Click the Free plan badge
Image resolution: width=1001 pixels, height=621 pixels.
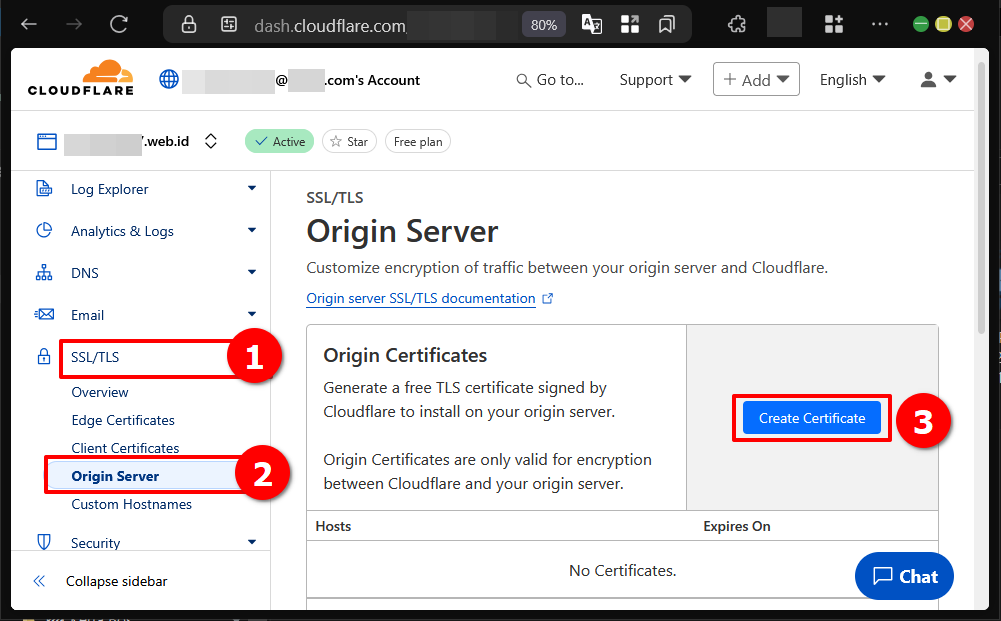418,142
